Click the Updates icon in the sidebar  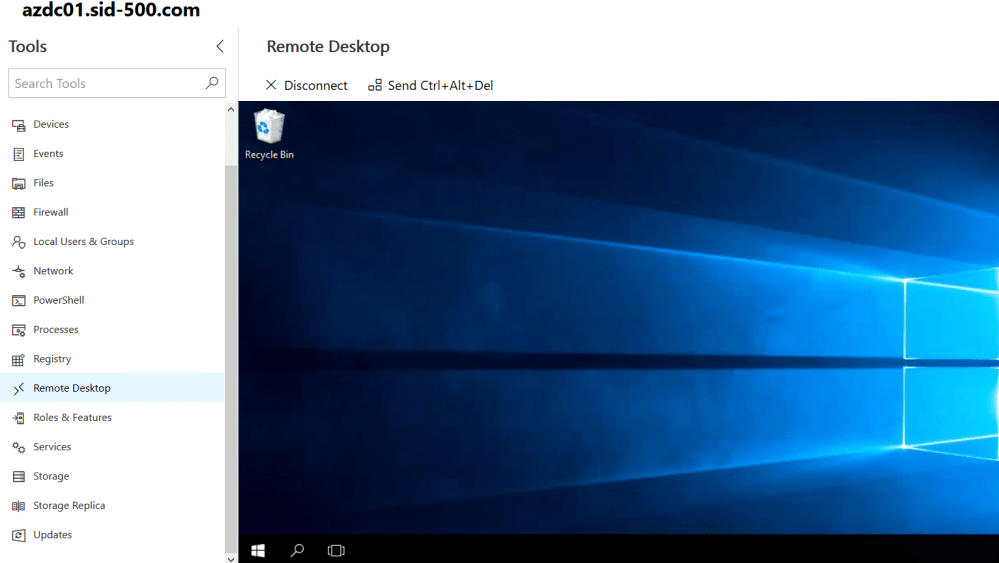pos(18,535)
